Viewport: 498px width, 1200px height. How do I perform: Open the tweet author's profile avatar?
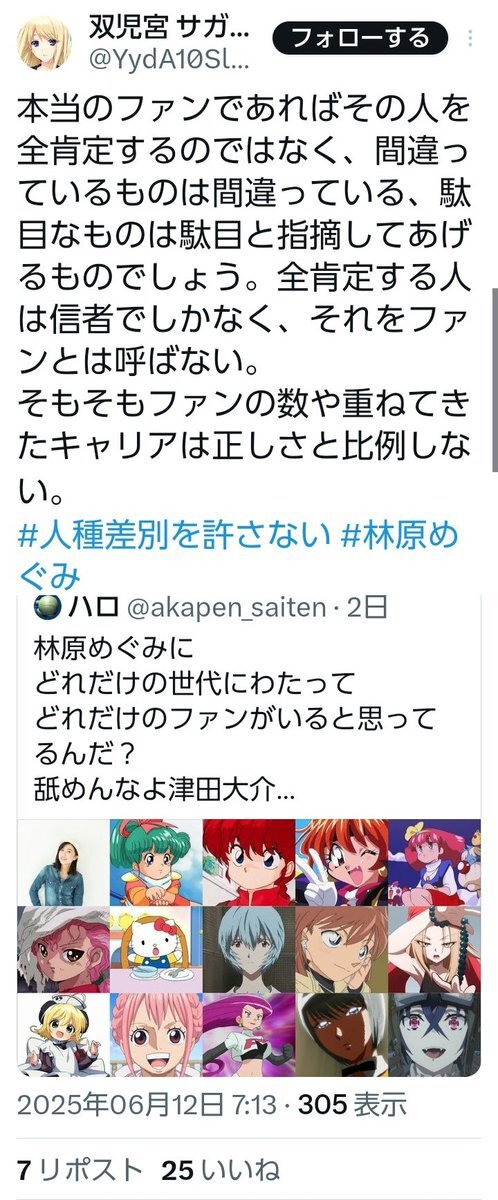(x=44, y=42)
